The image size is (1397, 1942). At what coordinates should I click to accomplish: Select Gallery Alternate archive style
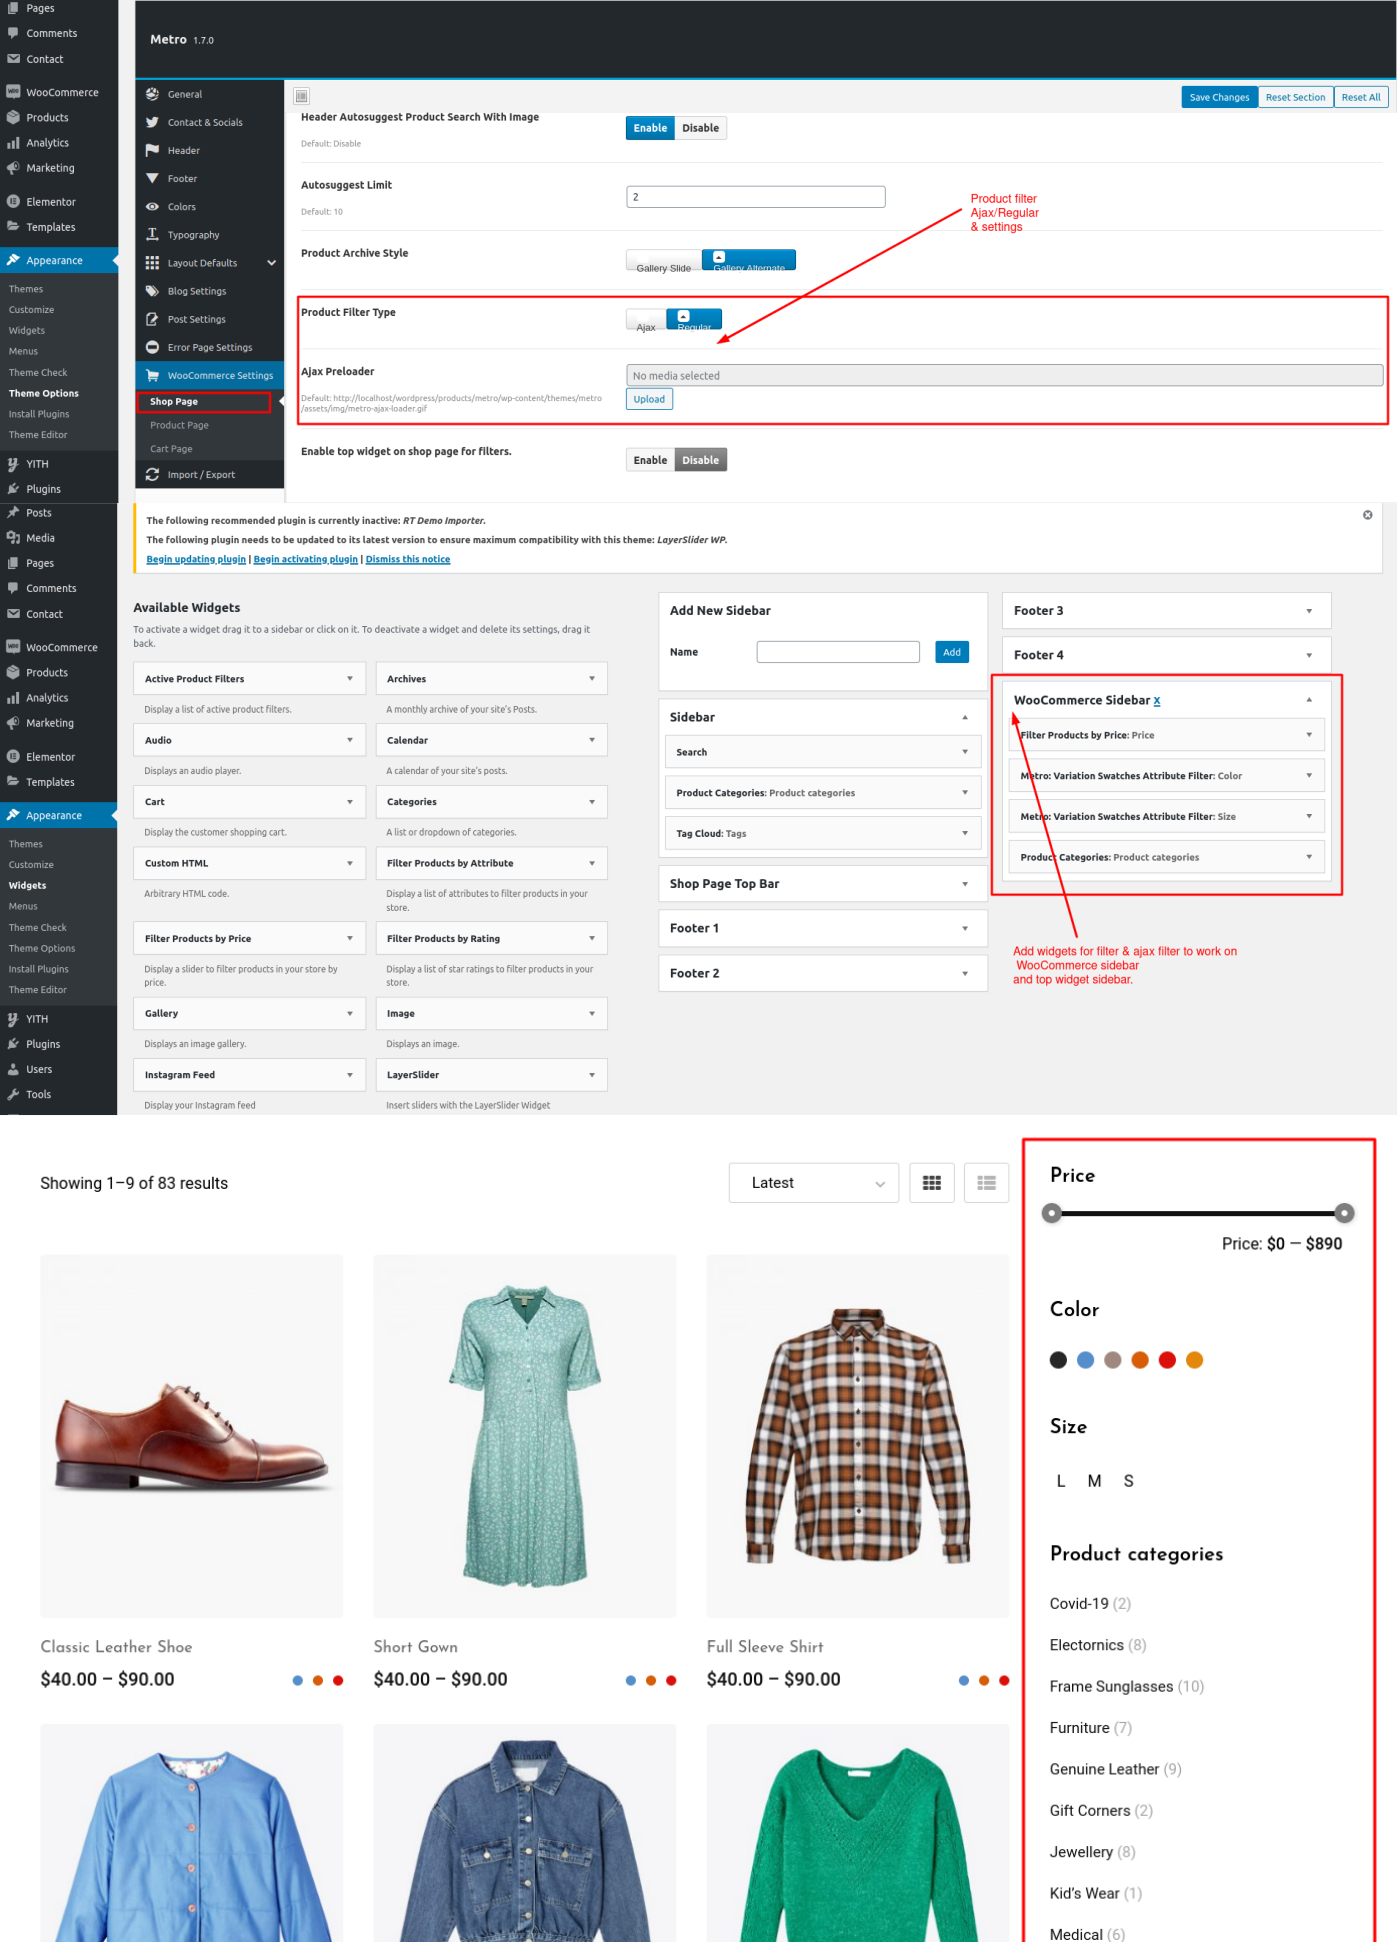coord(749,260)
